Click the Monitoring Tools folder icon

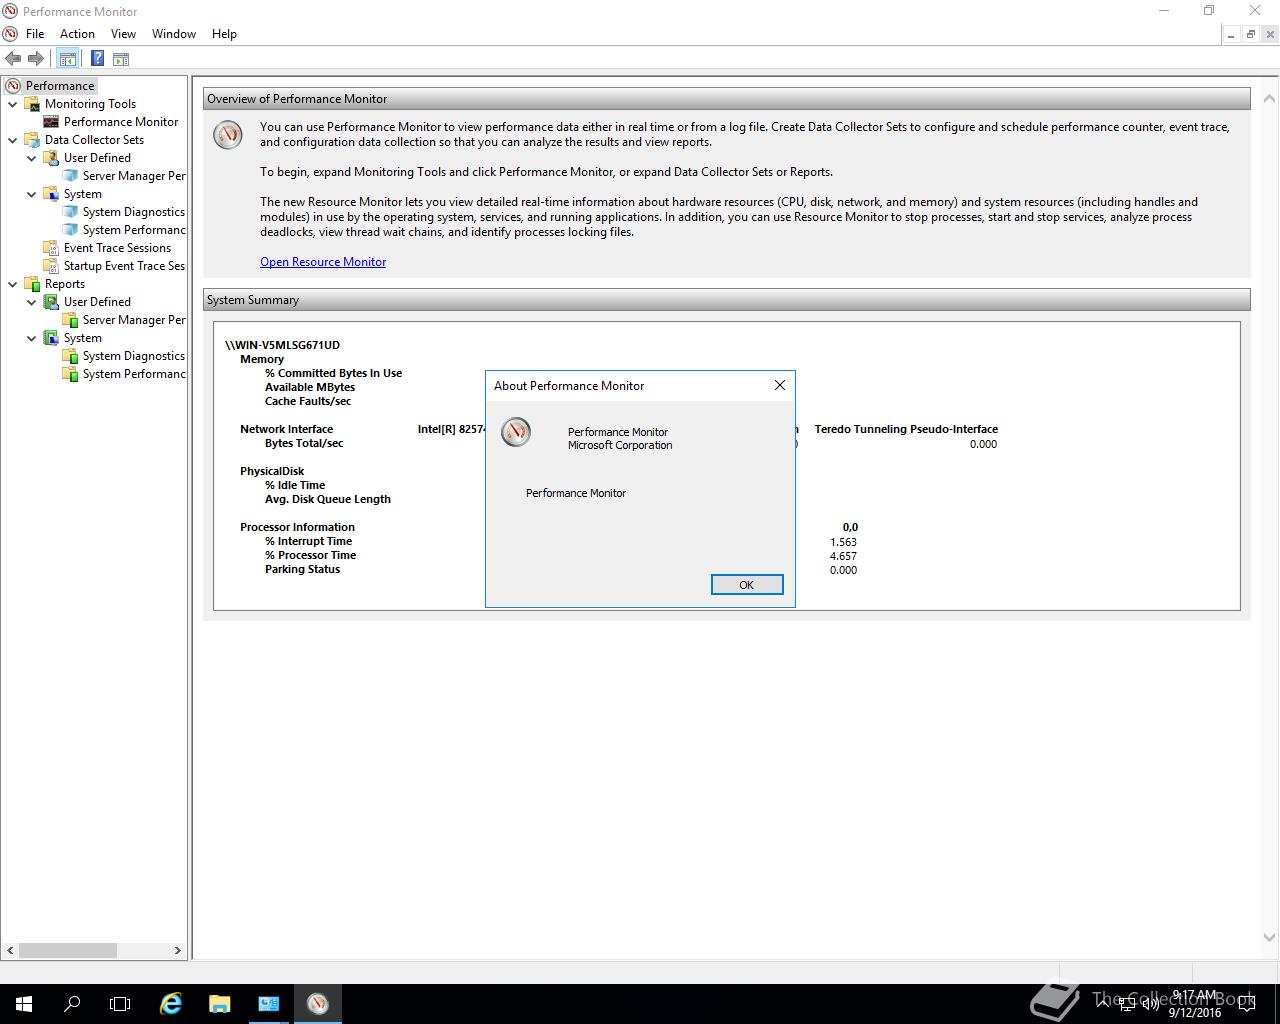coord(32,104)
